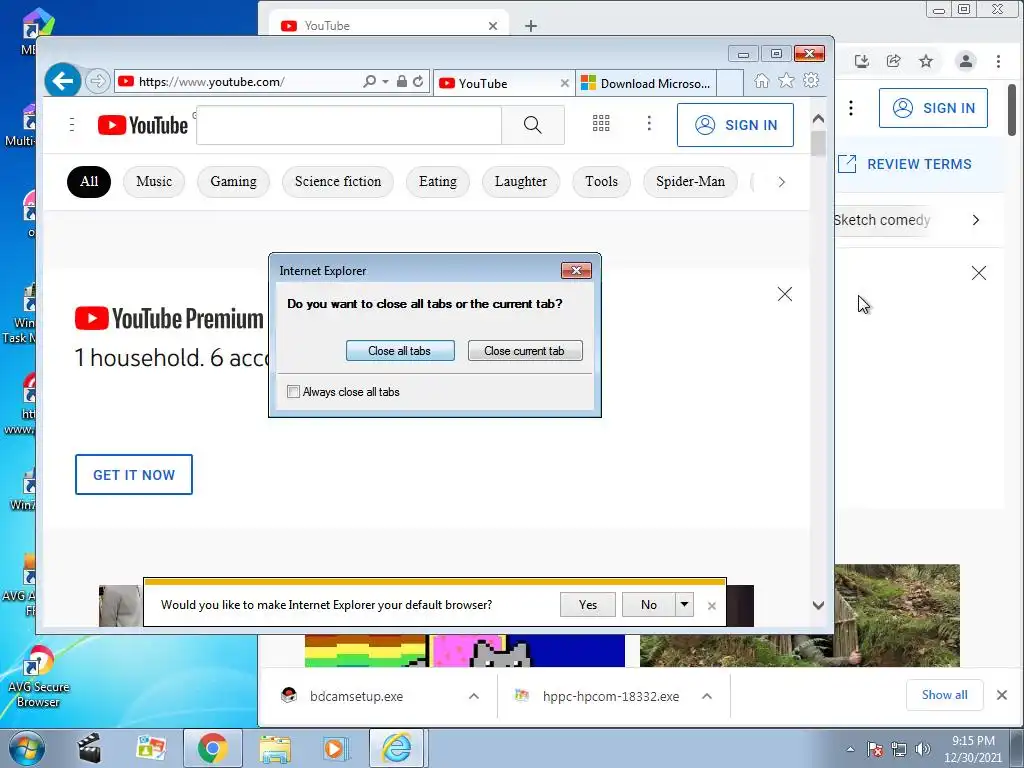Screen dimensions: 1024x768
Task: Click Close current tab button
Action: tap(524, 351)
